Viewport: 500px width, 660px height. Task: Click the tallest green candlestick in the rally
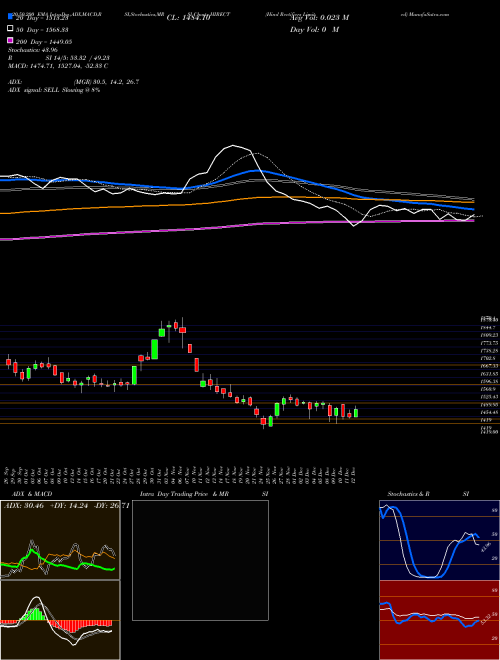click(155, 349)
